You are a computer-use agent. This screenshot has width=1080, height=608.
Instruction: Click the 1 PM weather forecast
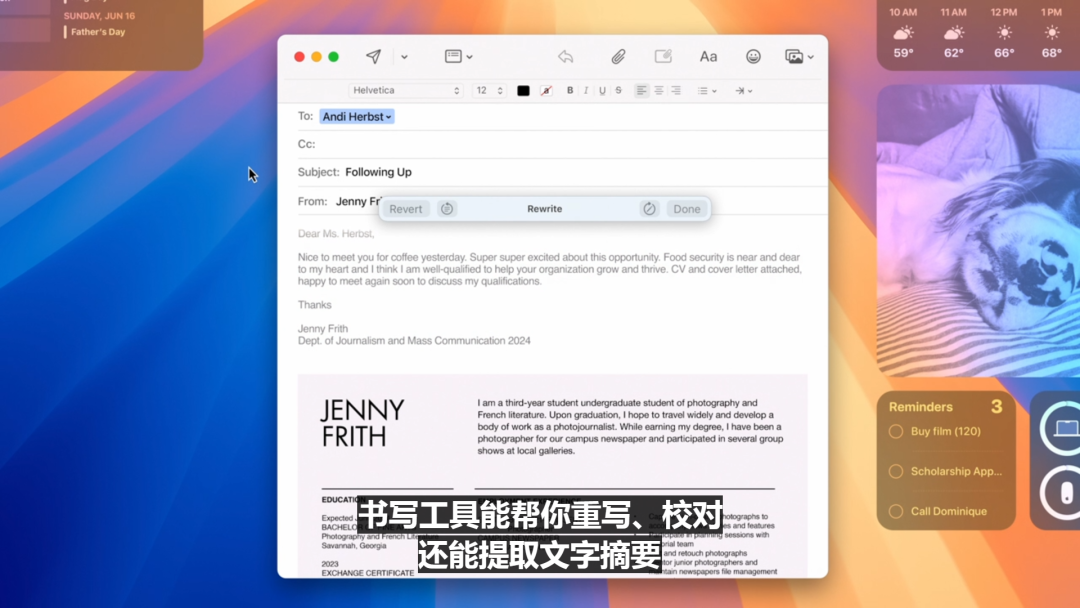tap(1051, 32)
